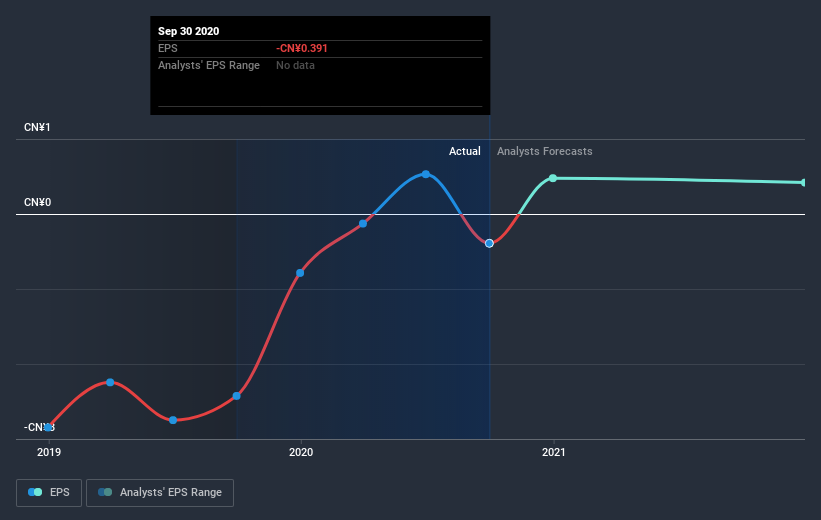Click the 'CN¥0' y-axis label
The image size is (821, 520).
(38, 202)
